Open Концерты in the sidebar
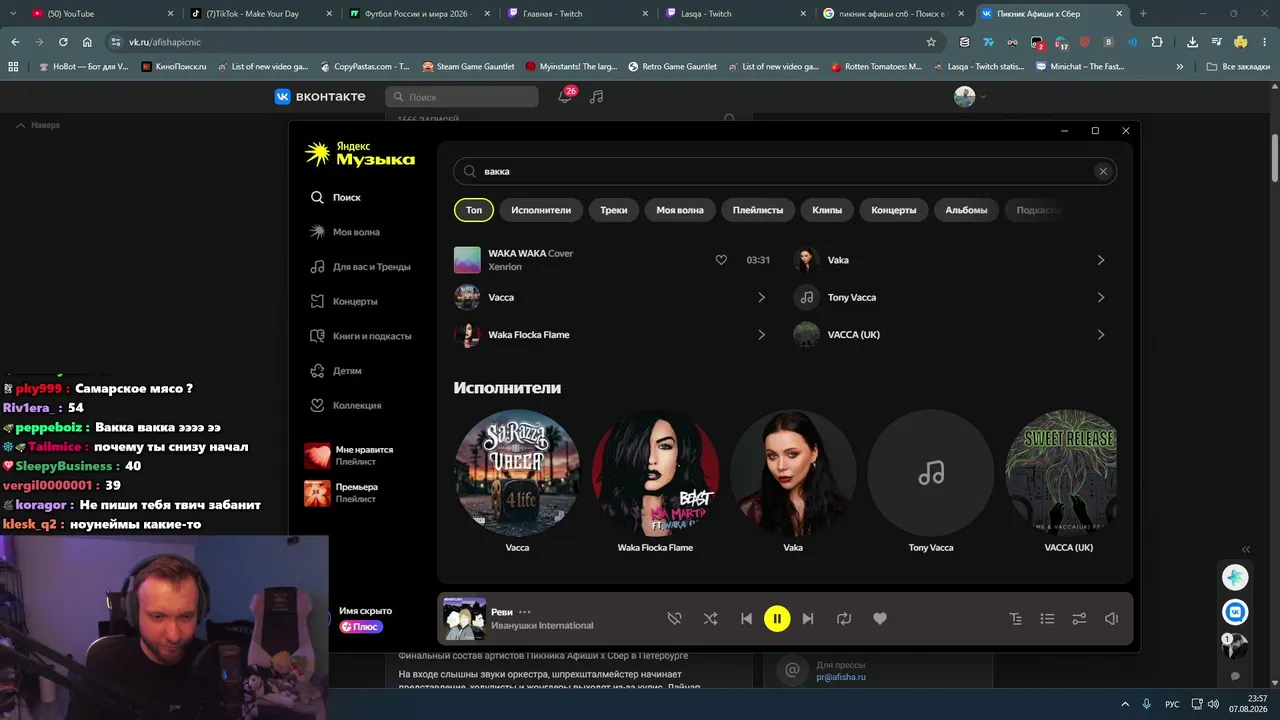Screen dimensions: 1280x720 [344, 301]
